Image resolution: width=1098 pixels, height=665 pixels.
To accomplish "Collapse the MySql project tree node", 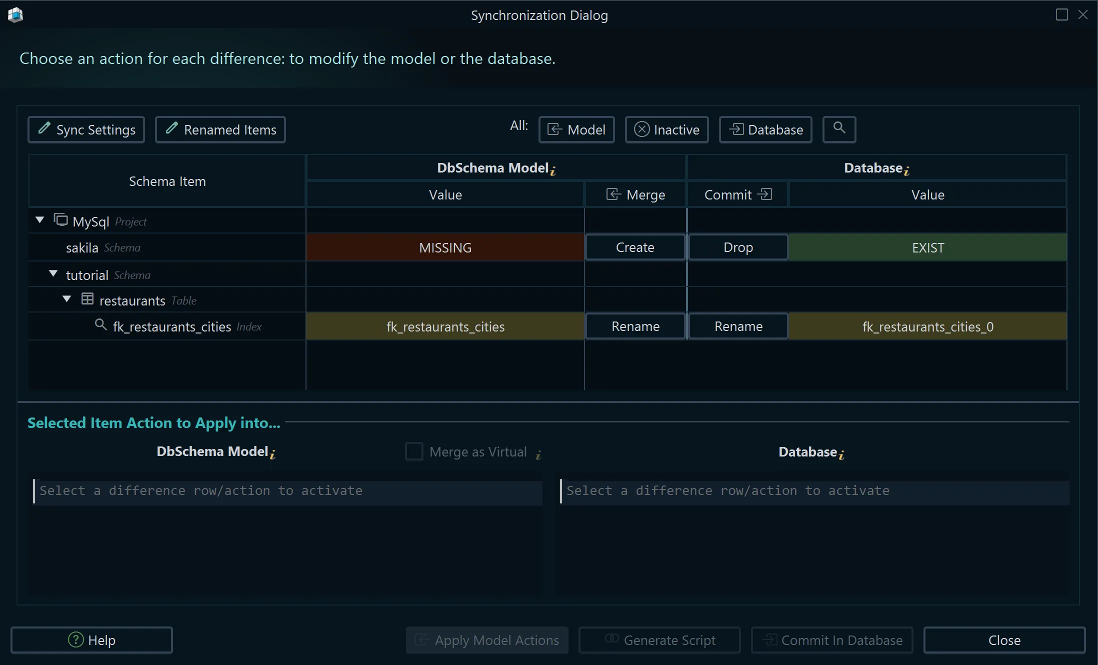I will (x=40, y=220).
